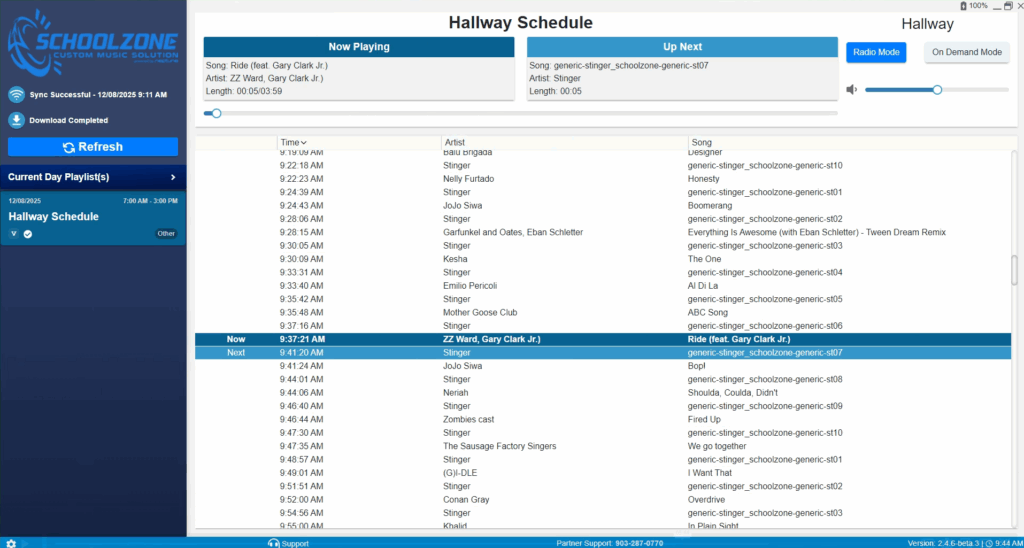Click the checkmark badge on Hallway Schedule

click(x=28, y=234)
